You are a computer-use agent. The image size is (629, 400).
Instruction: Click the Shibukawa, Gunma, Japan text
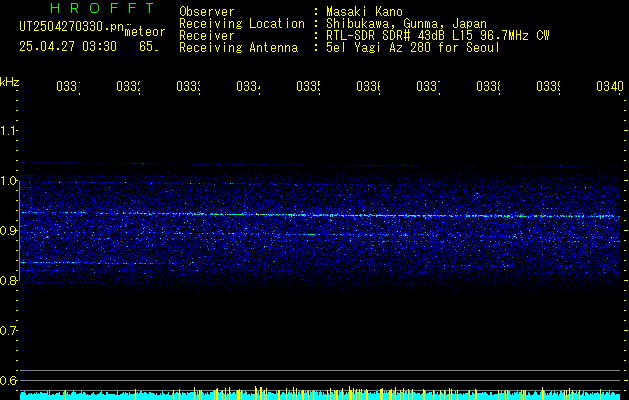tap(406, 24)
